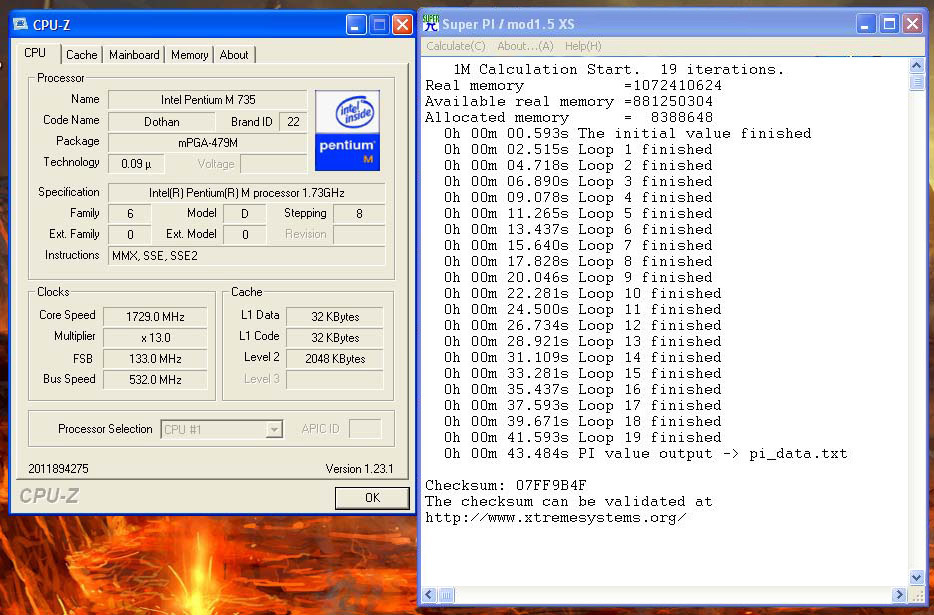The width and height of the screenshot is (934, 615).
Task: Click the Package value 'mPGA-479M'
Action: [x=207, y=143]
